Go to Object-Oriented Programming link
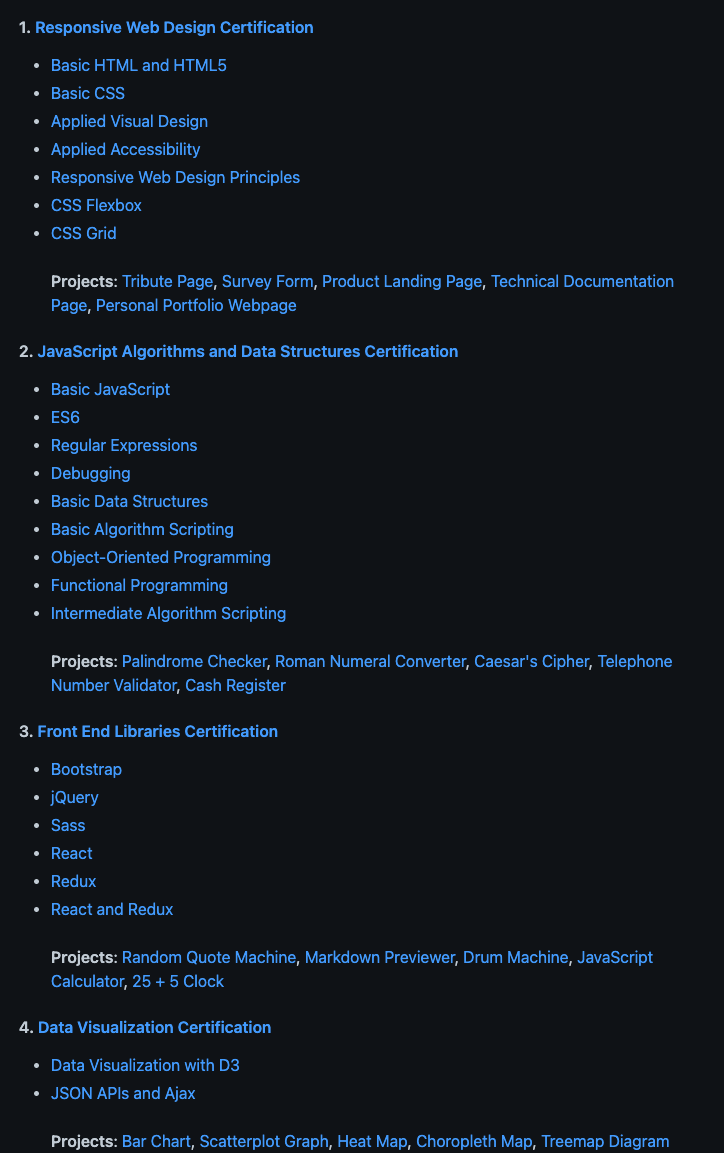The width and height of the screenshot is (724, 1153). click(x=161, y=557)
